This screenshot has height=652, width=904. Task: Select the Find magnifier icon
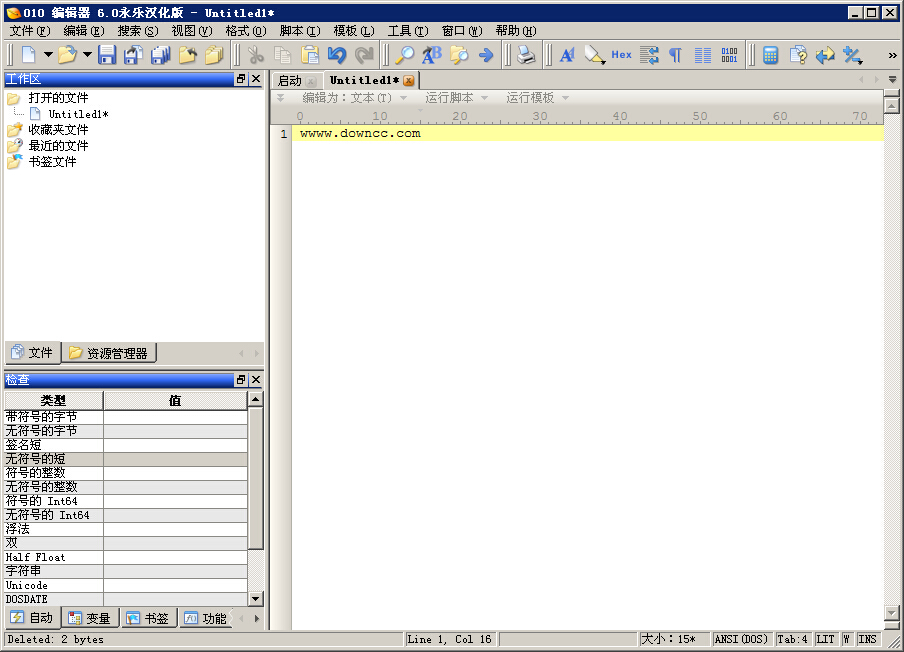click(404, 55)
